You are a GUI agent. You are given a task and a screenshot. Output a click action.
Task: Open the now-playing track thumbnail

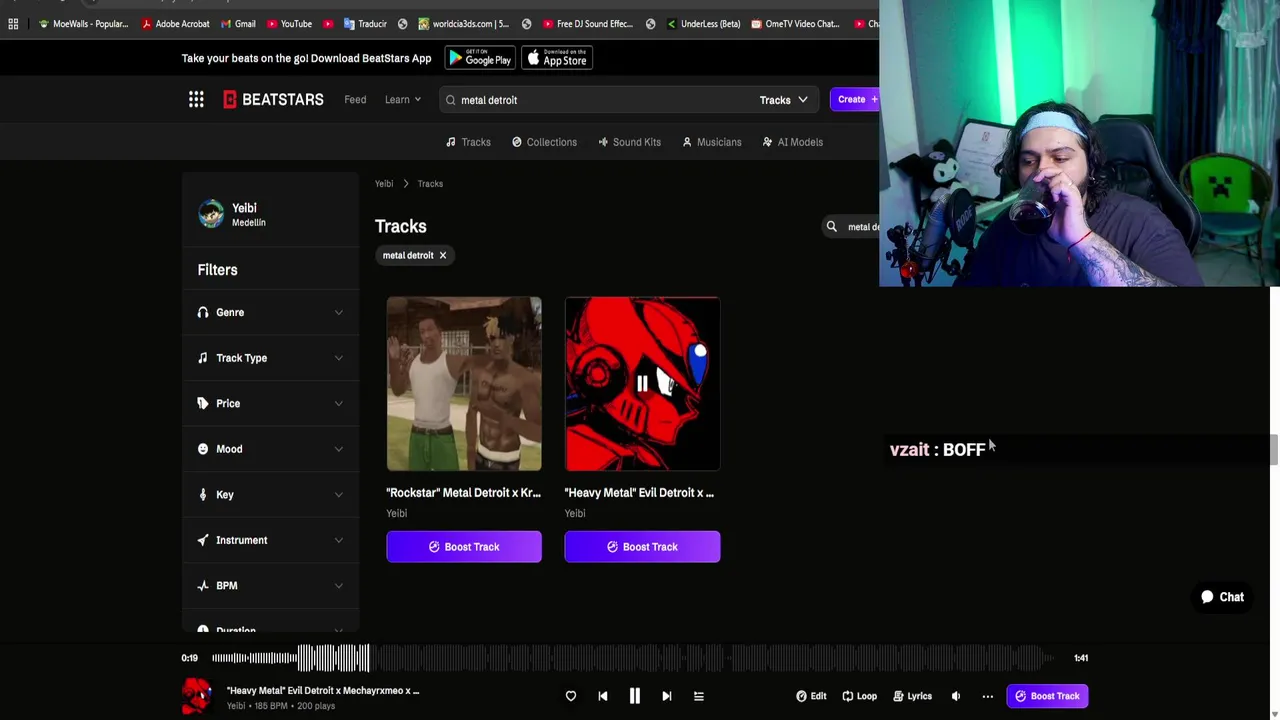(x=197, y=696)
